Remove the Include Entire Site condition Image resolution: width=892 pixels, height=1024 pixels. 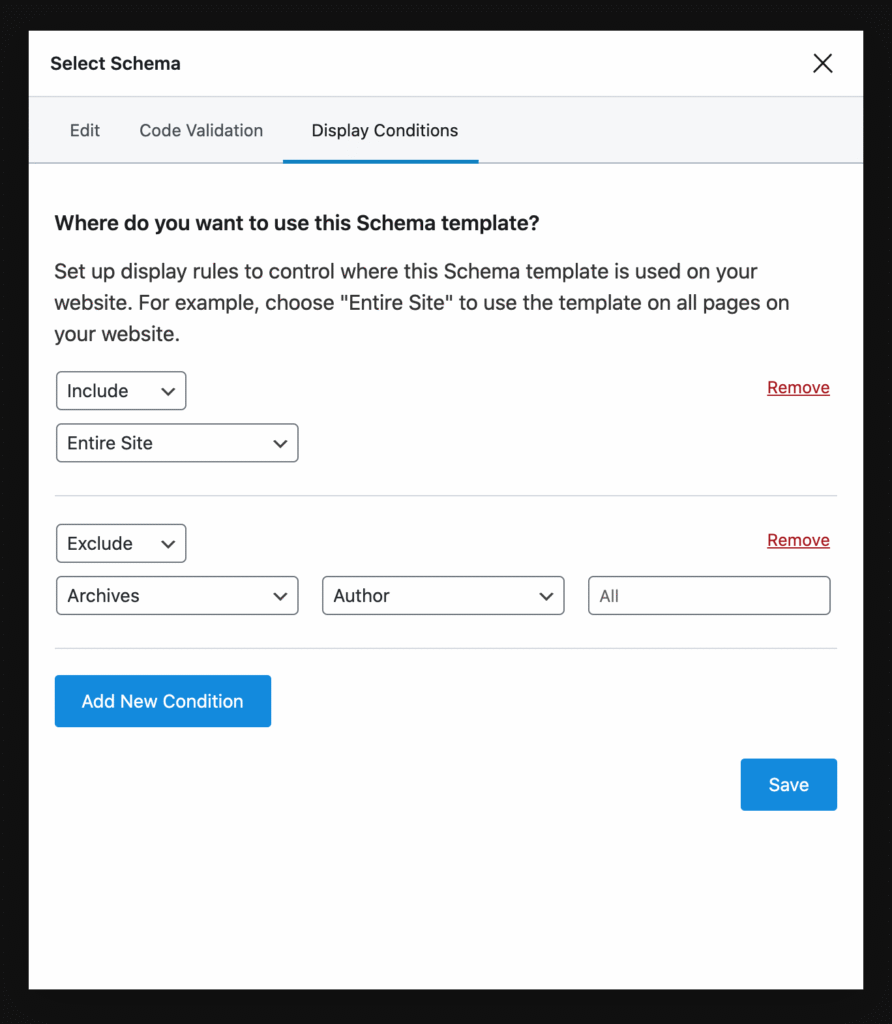[x=798, y=387]
